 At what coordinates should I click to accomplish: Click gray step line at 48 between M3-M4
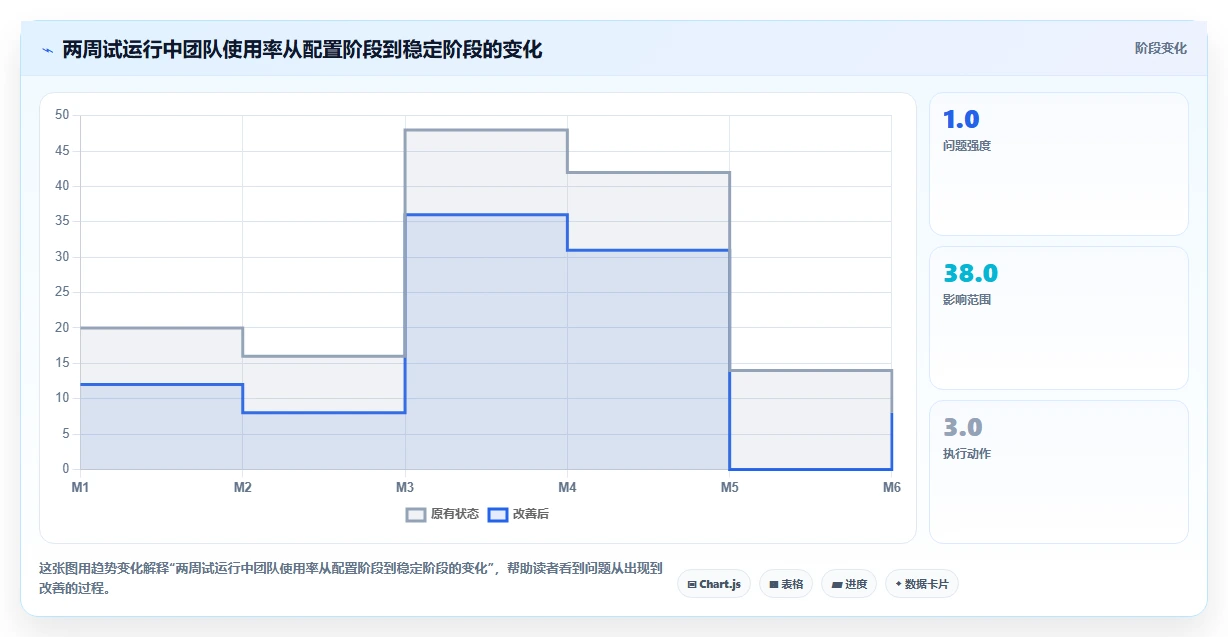(486, 130)
